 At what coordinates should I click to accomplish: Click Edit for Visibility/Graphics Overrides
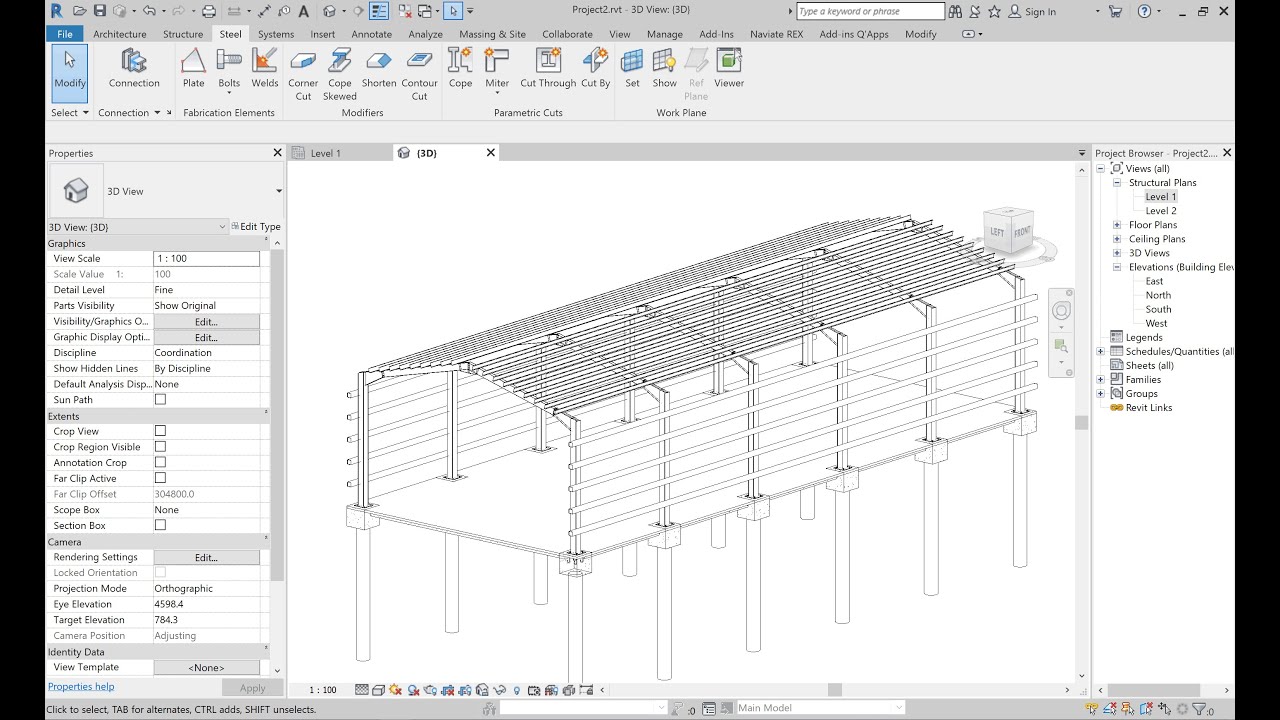pyautogui.click(x=206, y=322)
